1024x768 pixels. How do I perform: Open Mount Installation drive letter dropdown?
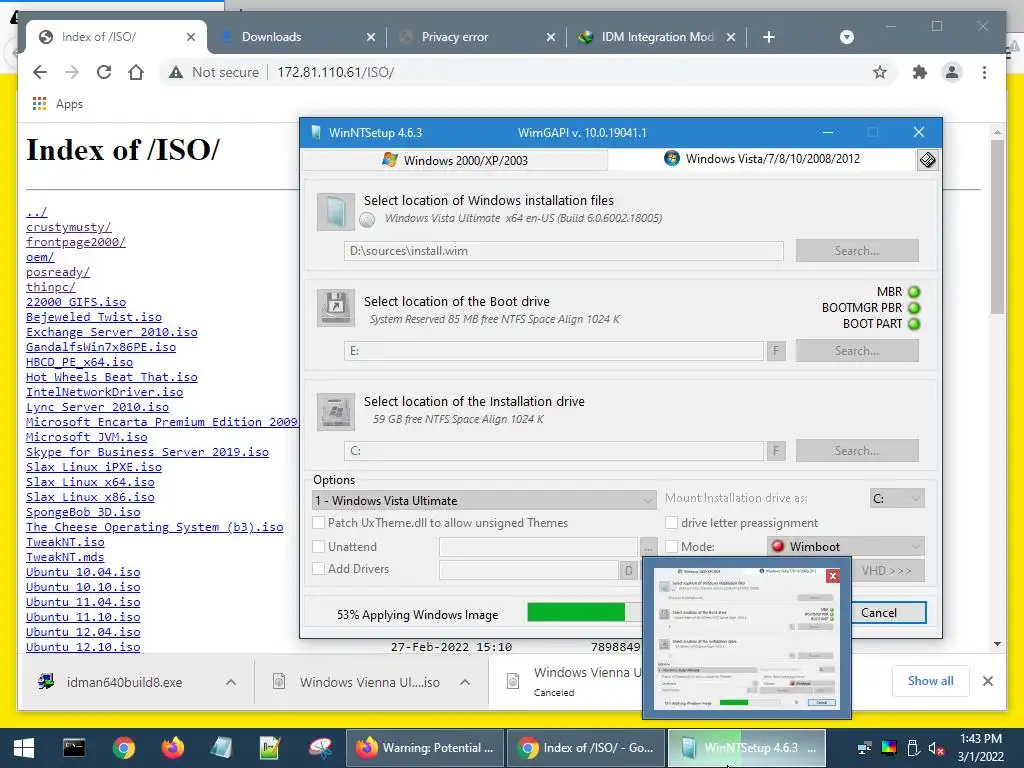(897, 499)
